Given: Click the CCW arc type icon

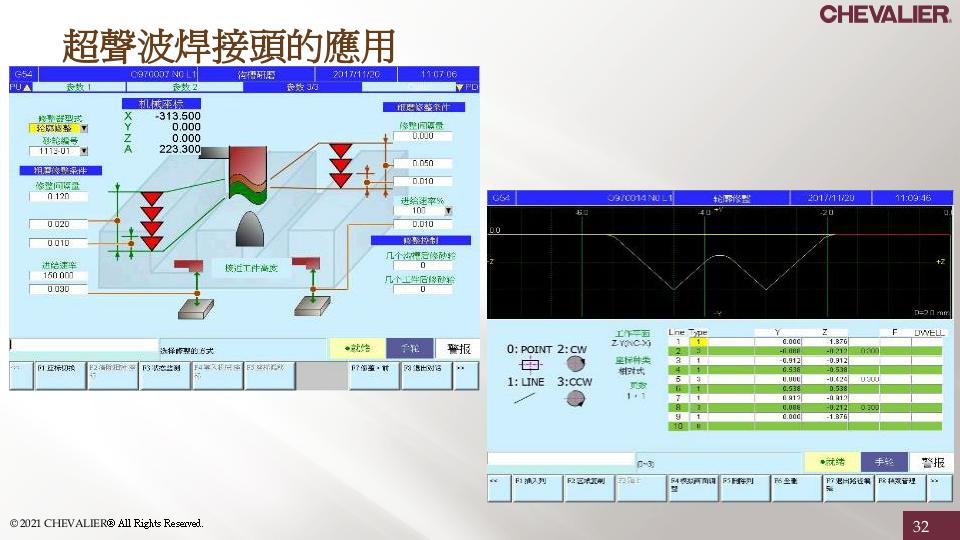Looking at the screenshot, I should (576, 398).
